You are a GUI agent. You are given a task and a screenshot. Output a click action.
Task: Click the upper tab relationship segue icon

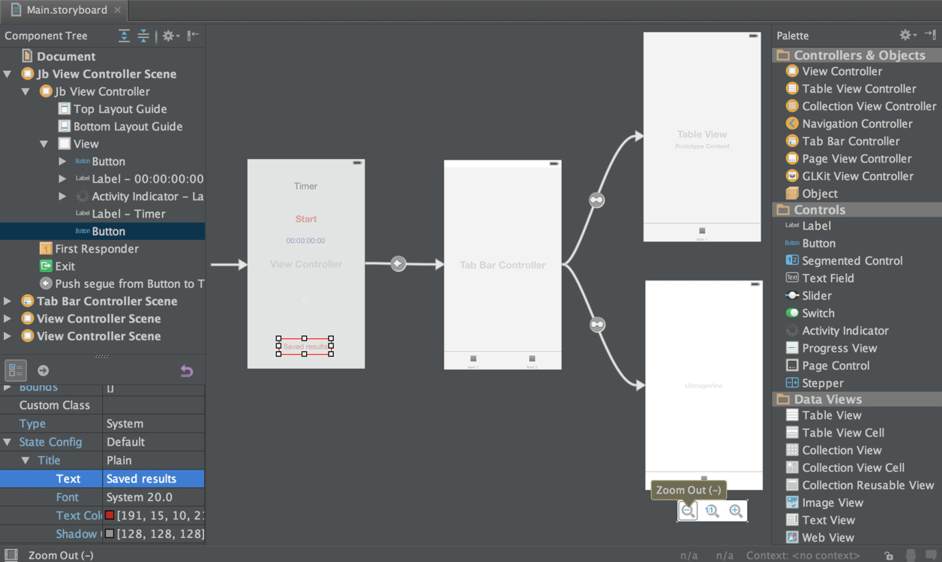pyautogui.click(x=597, y=200)
